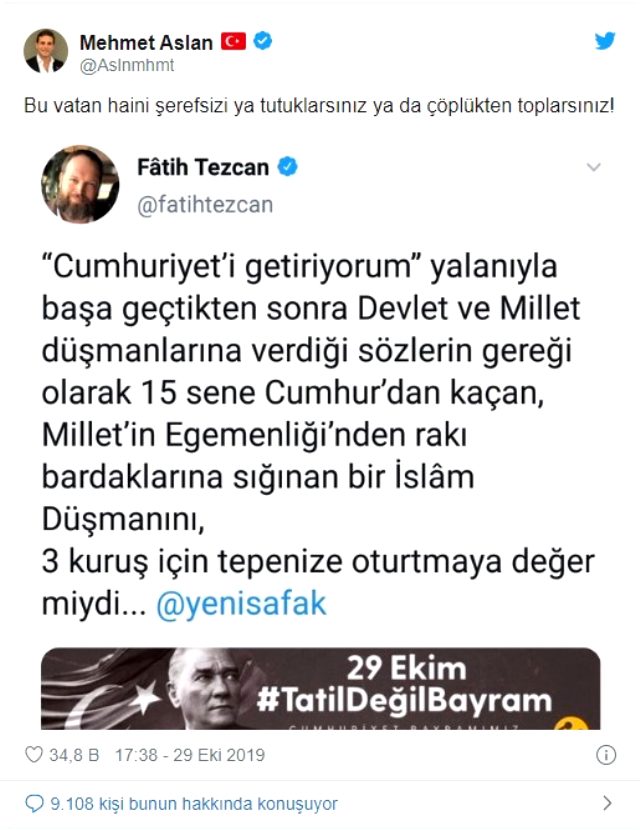The height and width of the screenshot is (830, 640).
Task: Open the 29 Ekim TatilDeğilBayram image
Action: click(321, 688)
